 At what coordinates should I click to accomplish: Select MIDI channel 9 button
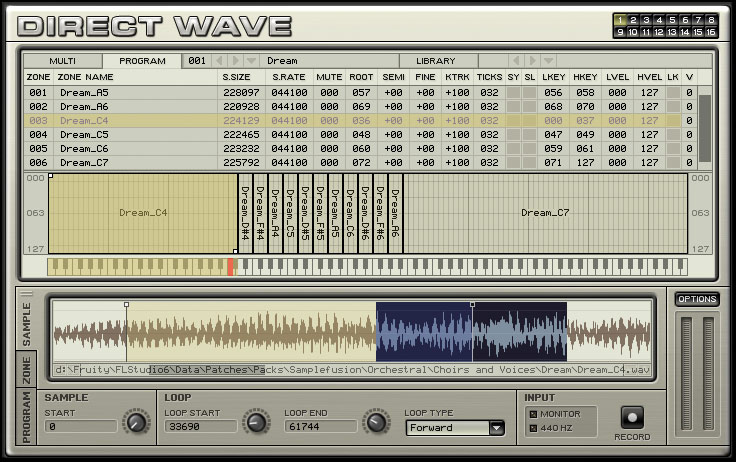(x=620, y=32)
